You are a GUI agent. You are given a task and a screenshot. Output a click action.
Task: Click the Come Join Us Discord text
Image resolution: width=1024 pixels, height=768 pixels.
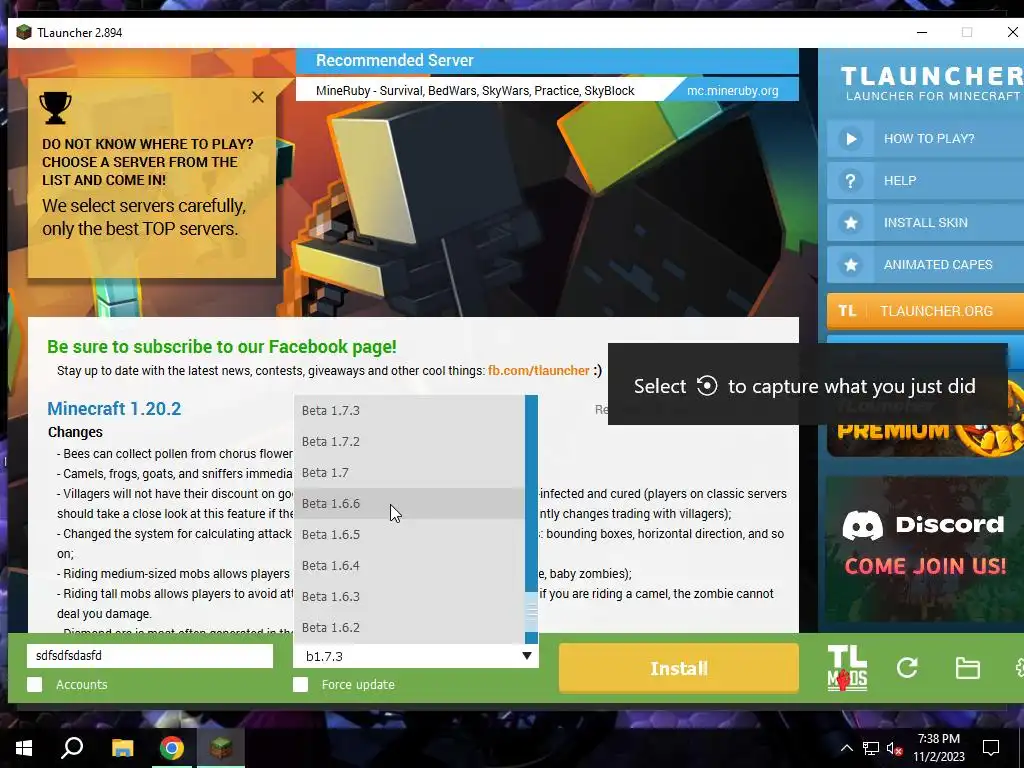coord(925,566)
